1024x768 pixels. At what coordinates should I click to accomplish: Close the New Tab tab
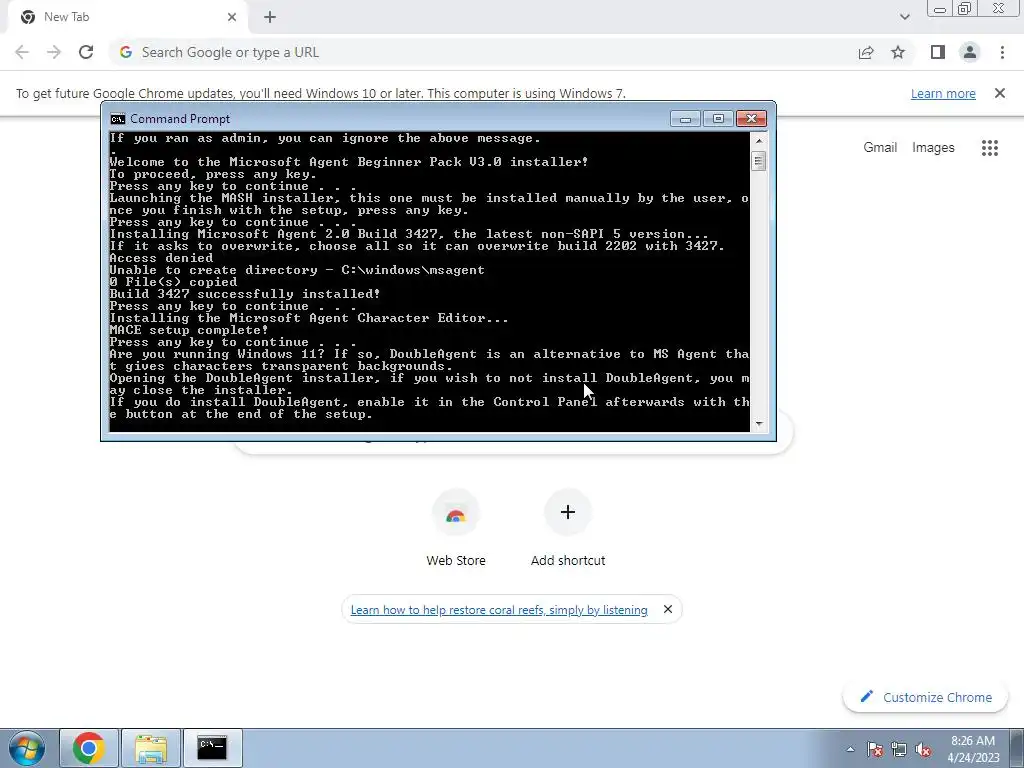pyautogui.click(x=232, y=17)
